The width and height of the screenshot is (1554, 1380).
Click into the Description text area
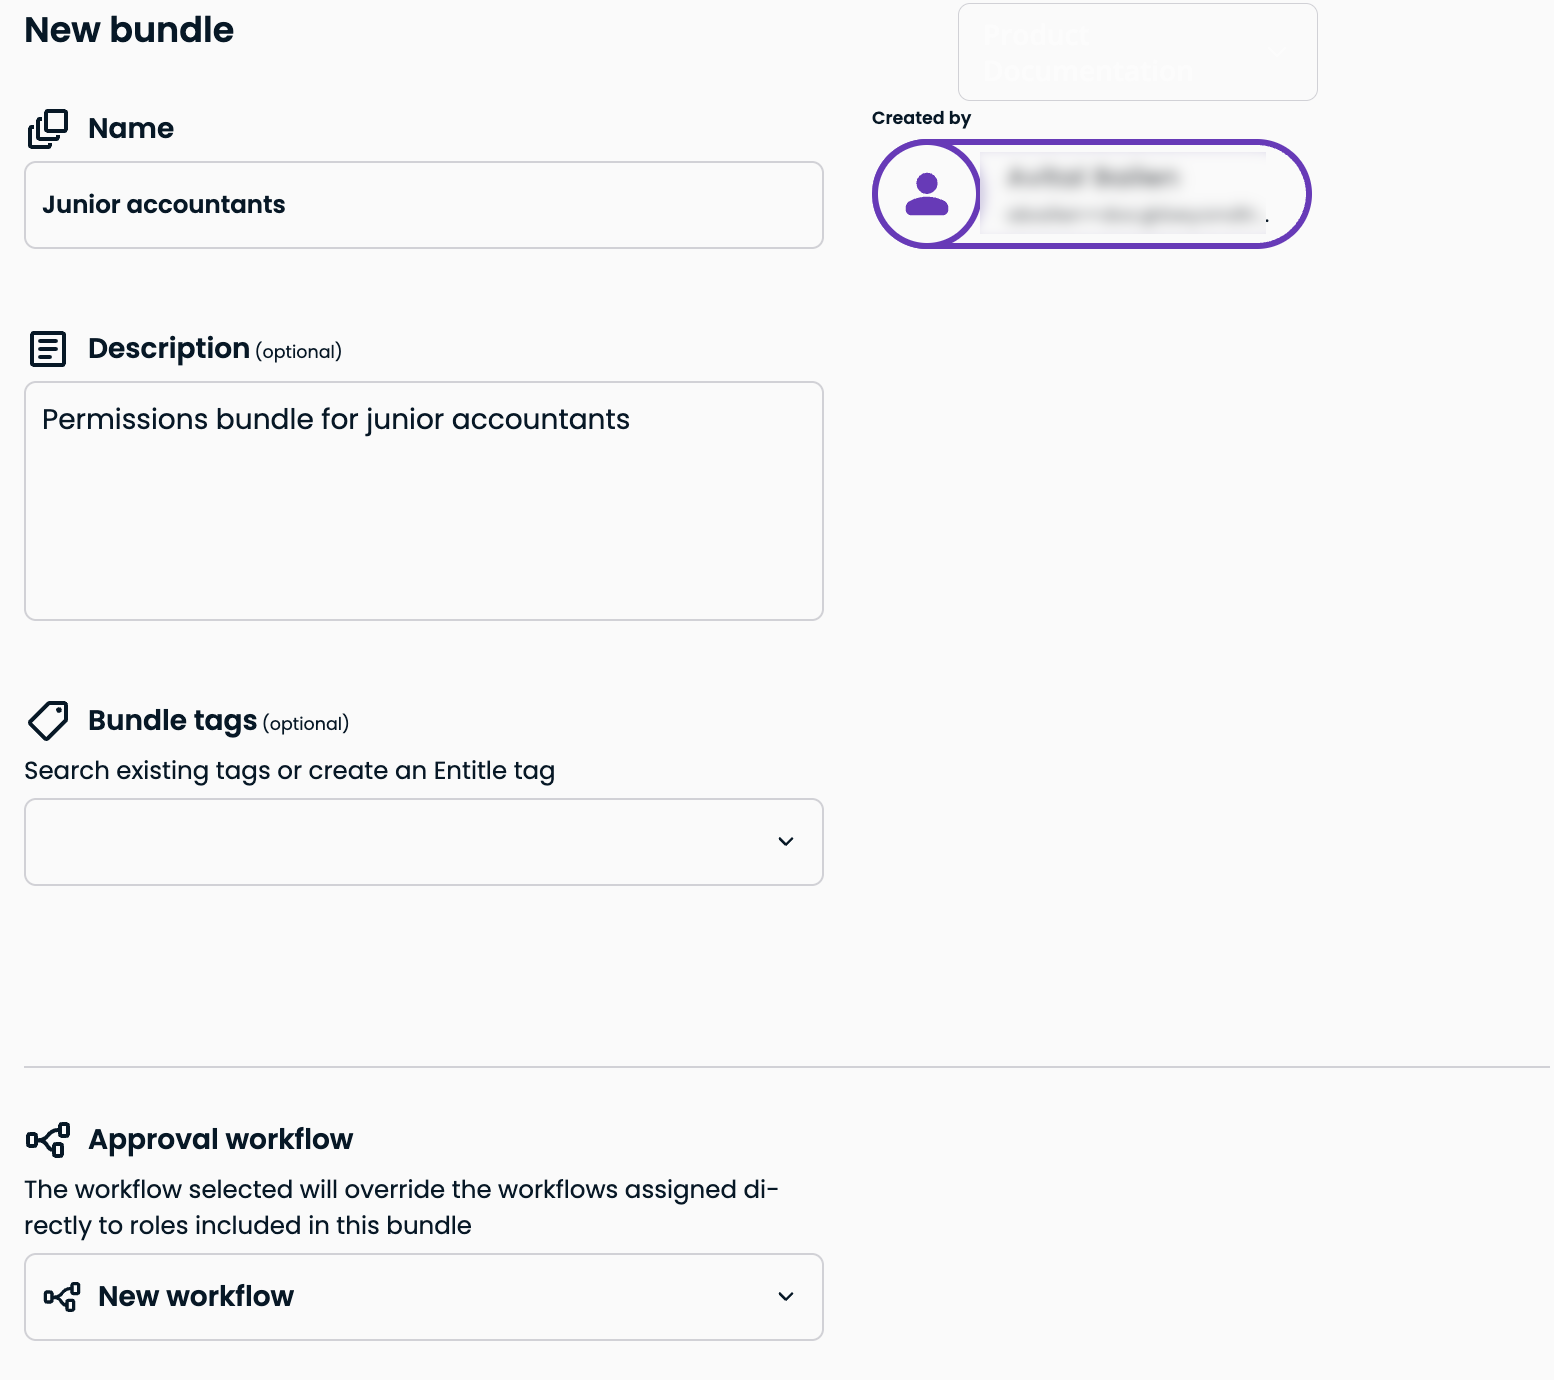point(424,501)
